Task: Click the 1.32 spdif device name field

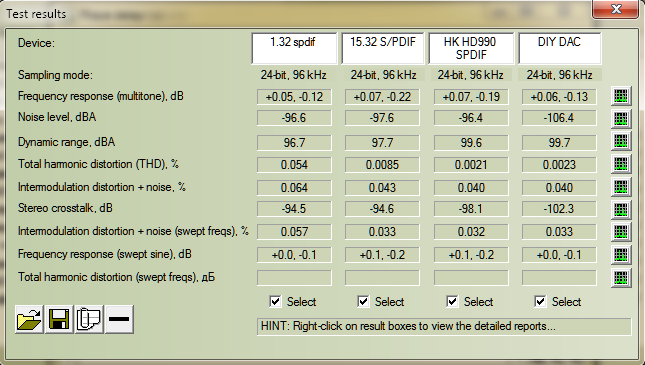Action: (x=294, y=49)
